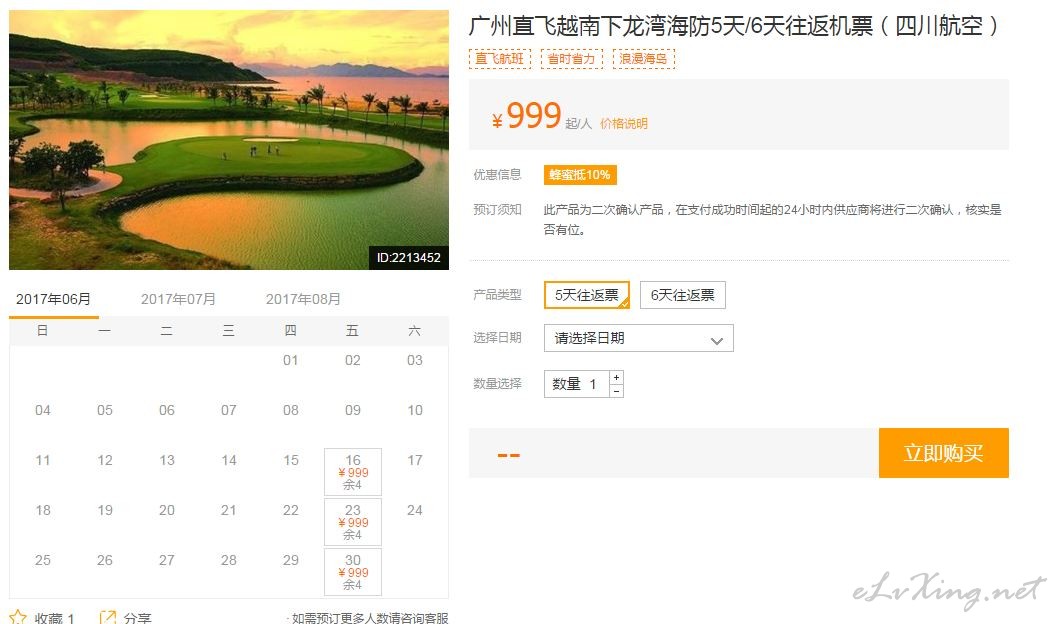Image resolution: width=1057 pixels, height=624 pixels.
Task: Decrease quantity with minus stepper
Action: 616,391
